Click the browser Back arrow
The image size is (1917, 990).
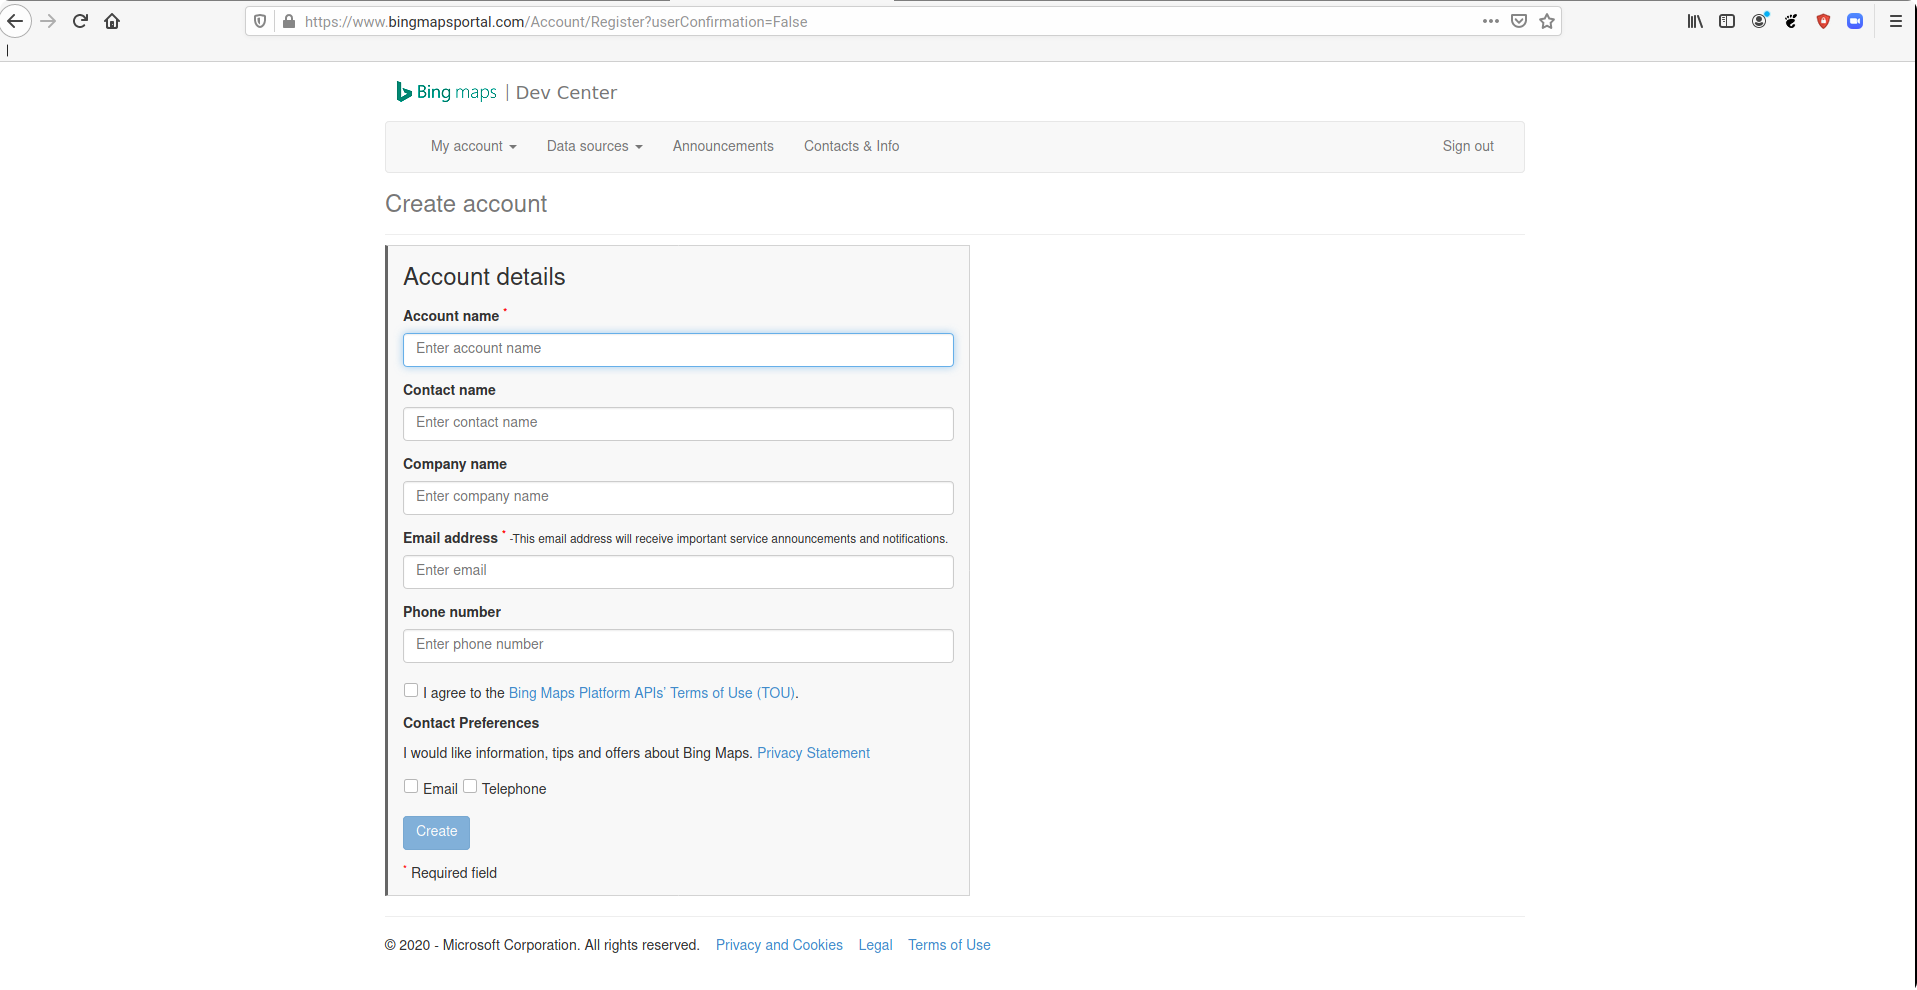coord(15,21)
